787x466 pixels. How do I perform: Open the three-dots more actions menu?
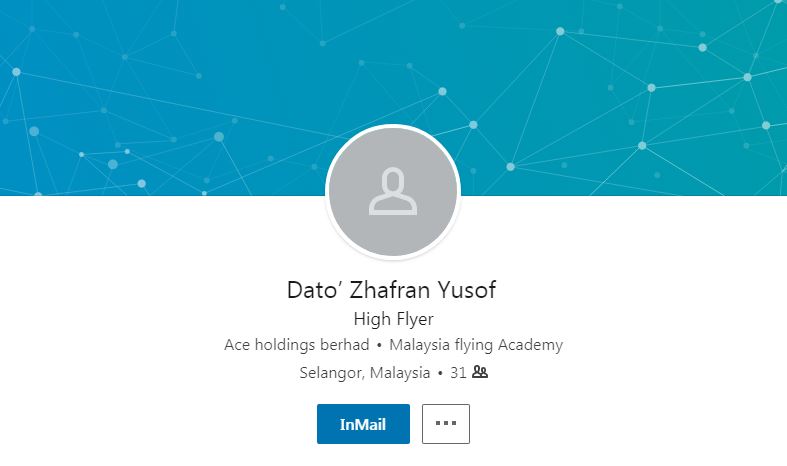click(x=446, y=424)
